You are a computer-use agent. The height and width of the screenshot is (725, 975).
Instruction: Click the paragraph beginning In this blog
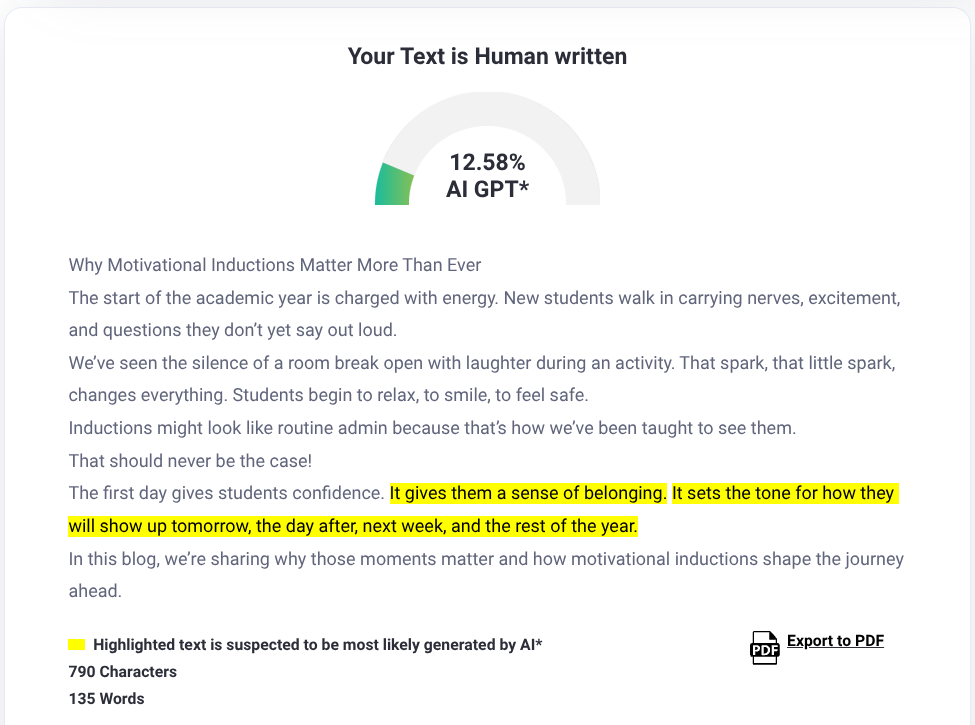[x=486, y=559]
